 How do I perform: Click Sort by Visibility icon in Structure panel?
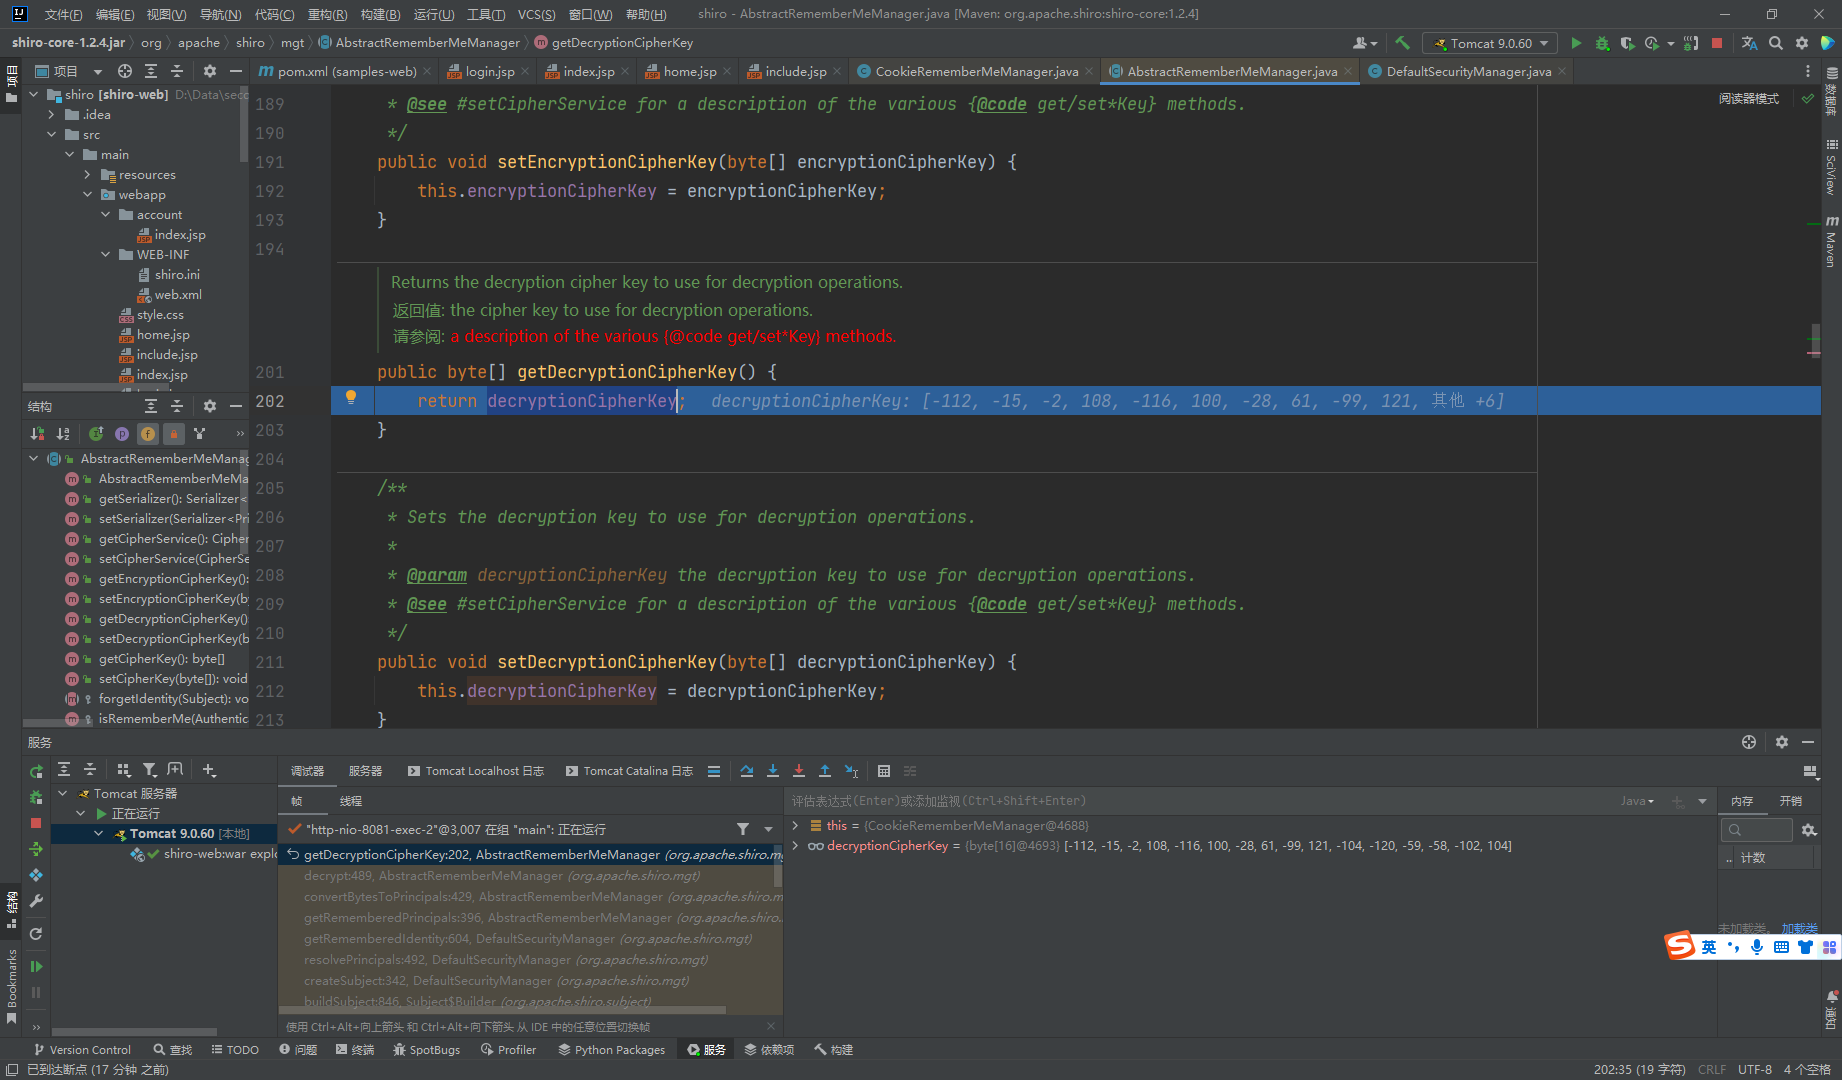tap(37, 434)
